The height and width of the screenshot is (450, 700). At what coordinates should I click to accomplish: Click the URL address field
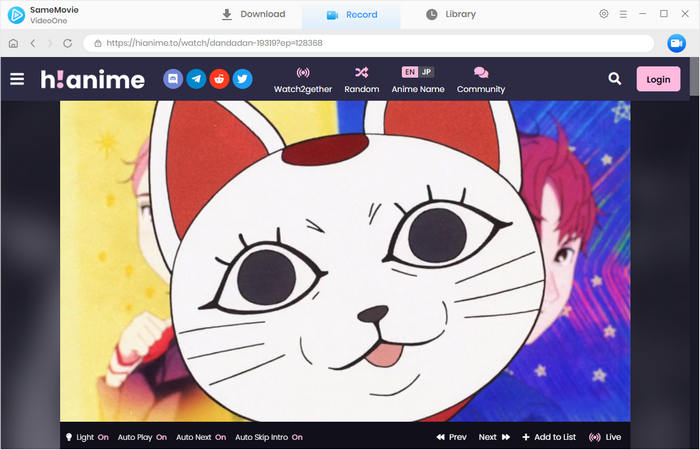369,43
